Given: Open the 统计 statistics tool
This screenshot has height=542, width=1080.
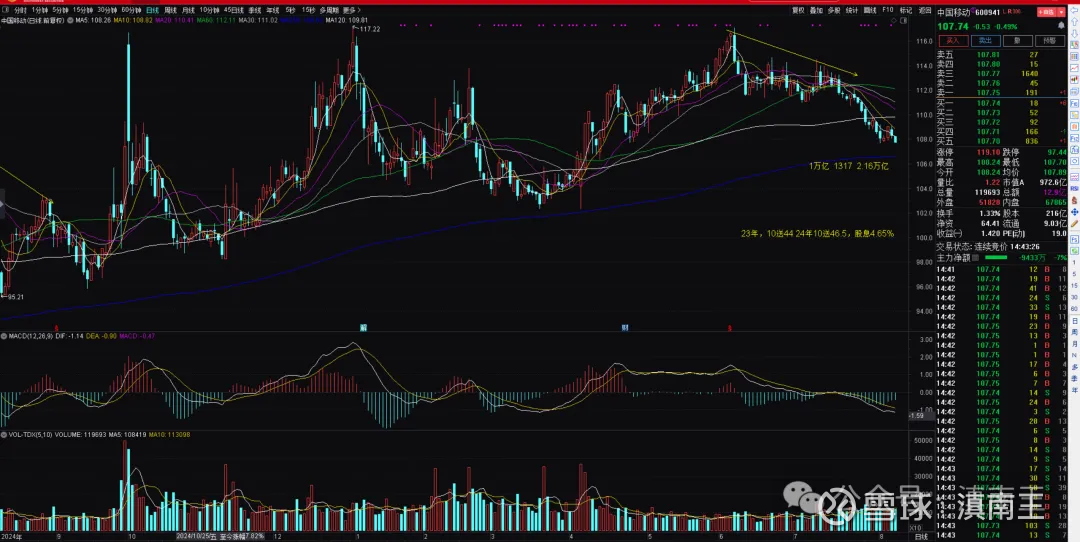Looking at the screenshot, I should pos(852,10).
